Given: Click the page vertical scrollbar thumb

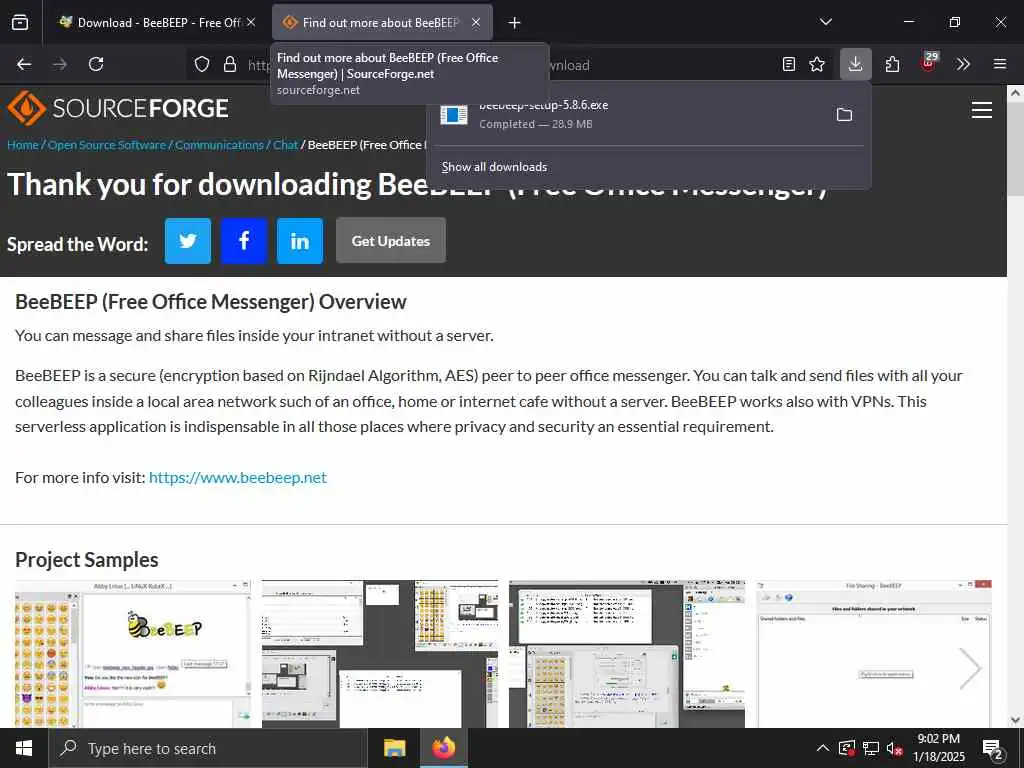Looking at the screenshot, I should pyautogui.click(x=1015, y=149).
